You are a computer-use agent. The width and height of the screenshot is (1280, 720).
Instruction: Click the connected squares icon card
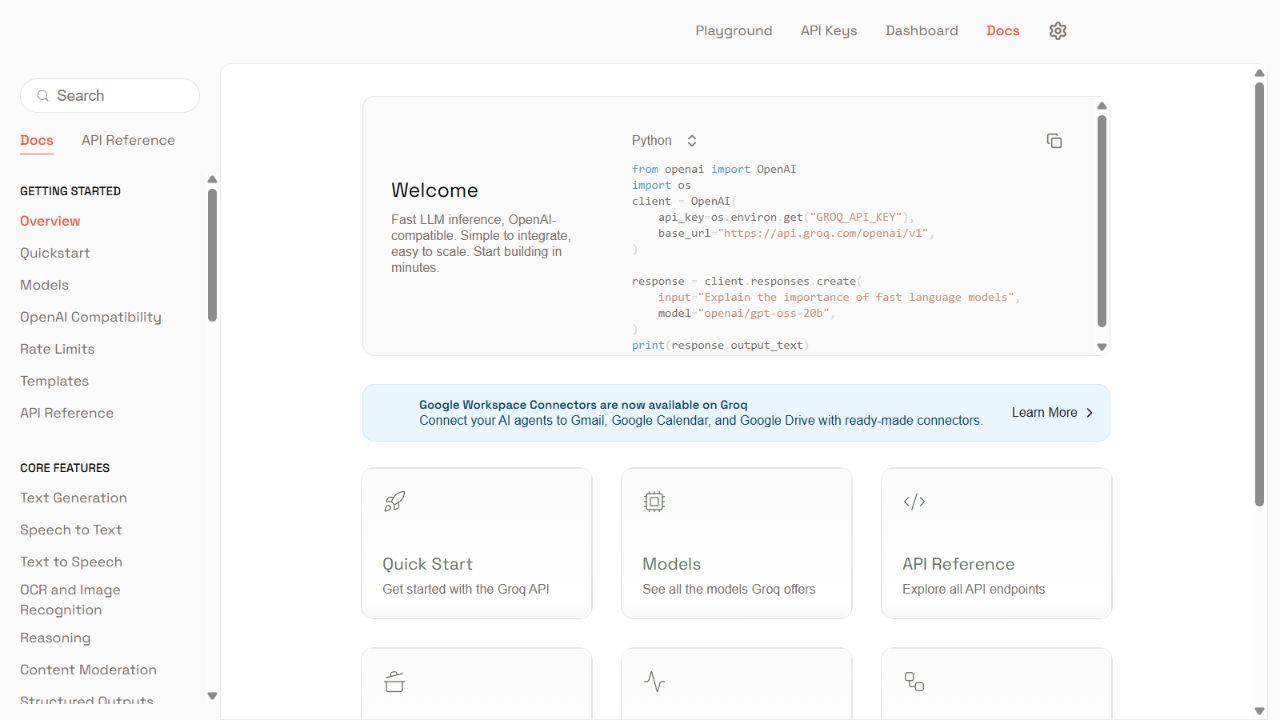[x=914, y=682]
